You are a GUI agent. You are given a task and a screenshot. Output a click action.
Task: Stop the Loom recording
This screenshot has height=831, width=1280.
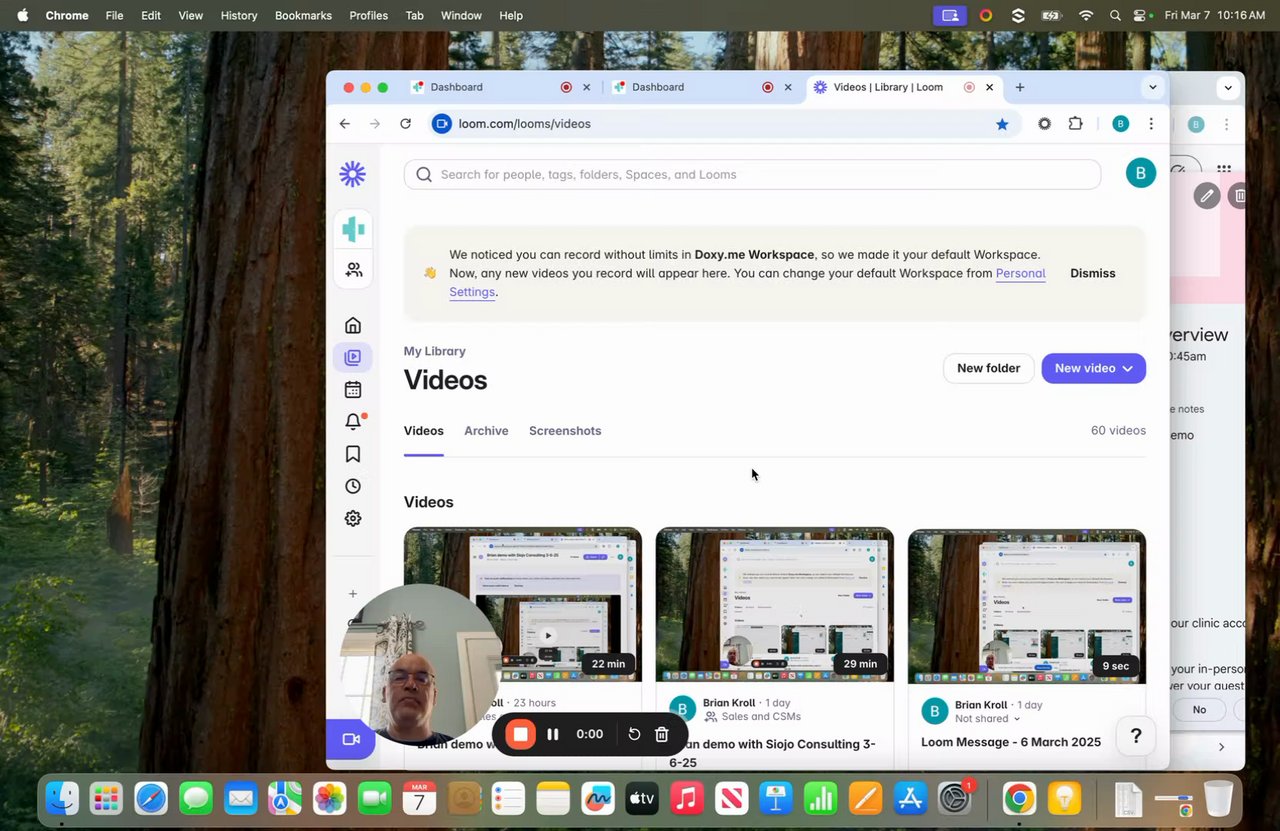tap(521, 734)
